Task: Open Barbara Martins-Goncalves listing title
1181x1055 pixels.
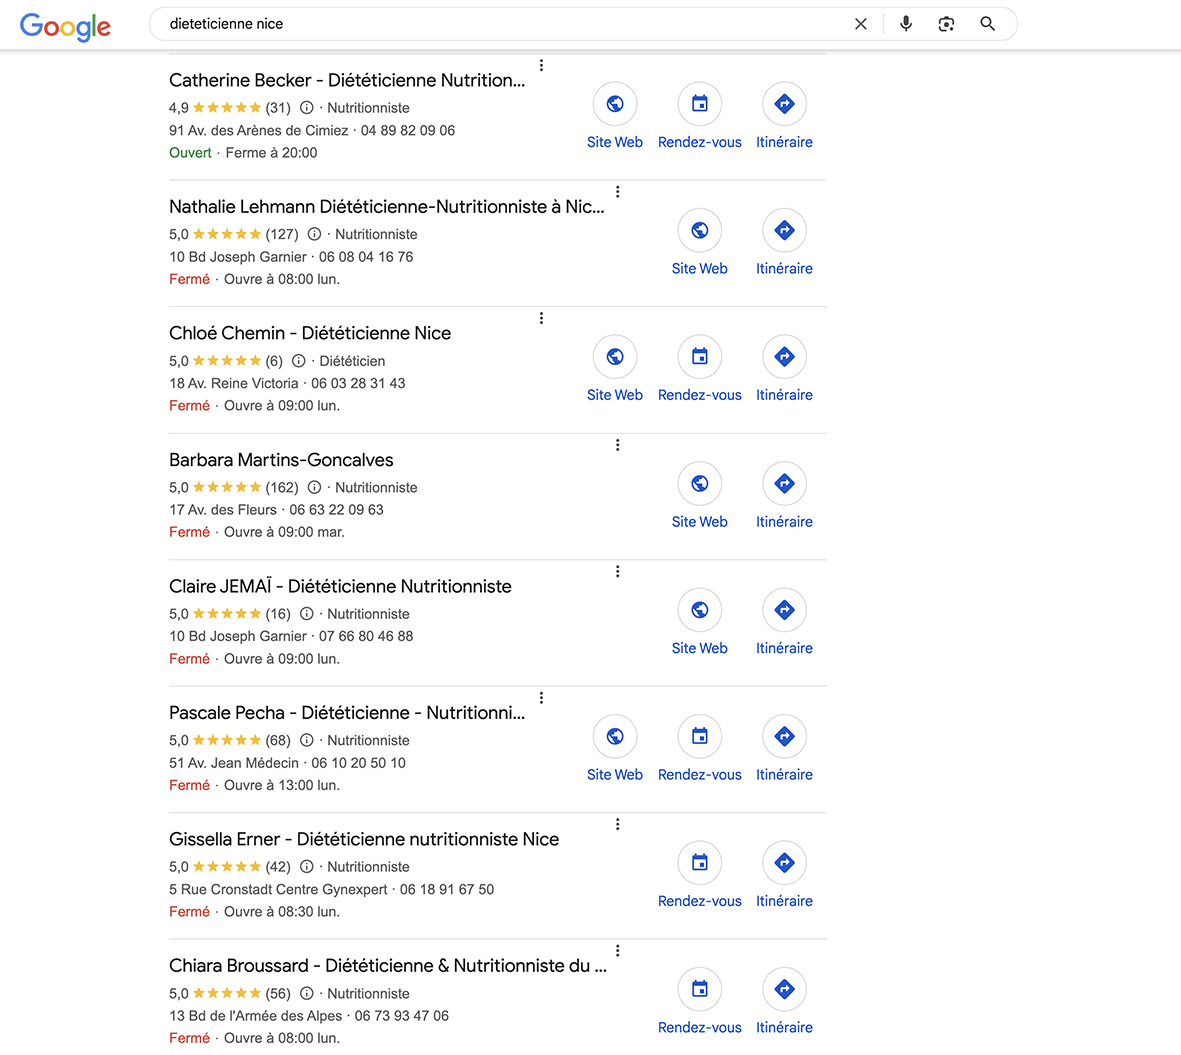Action: pyautogui.click(x=281, y=460)
